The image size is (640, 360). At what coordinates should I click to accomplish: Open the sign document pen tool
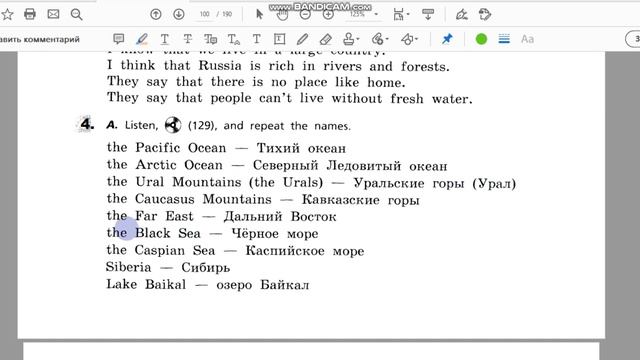[x=462, y=15]
